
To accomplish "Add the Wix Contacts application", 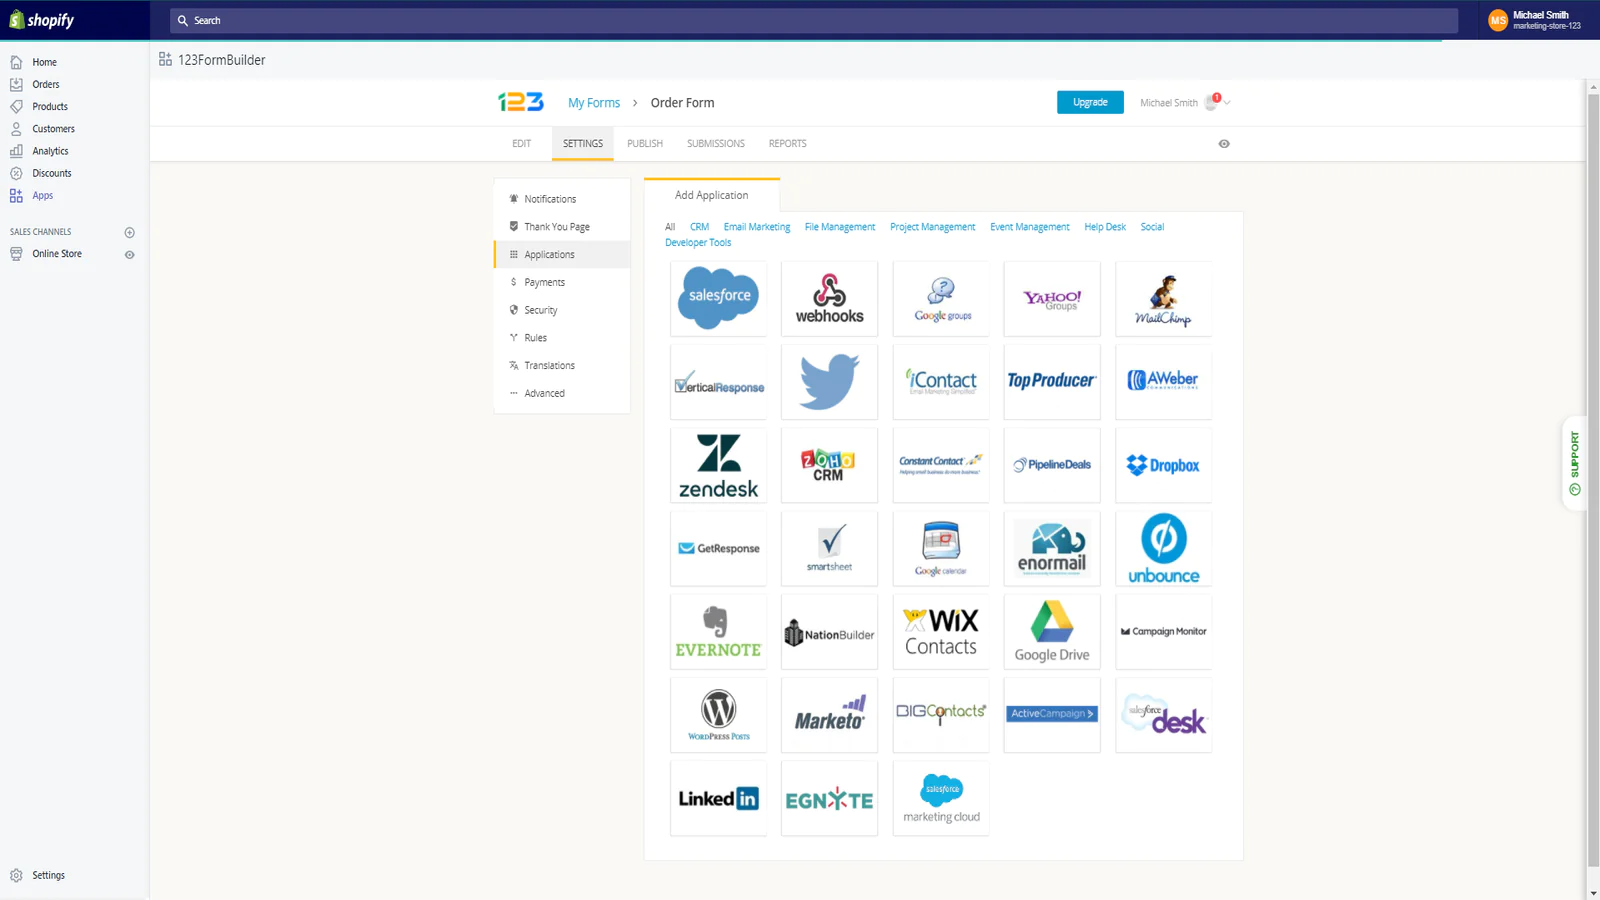I will 941,632.
